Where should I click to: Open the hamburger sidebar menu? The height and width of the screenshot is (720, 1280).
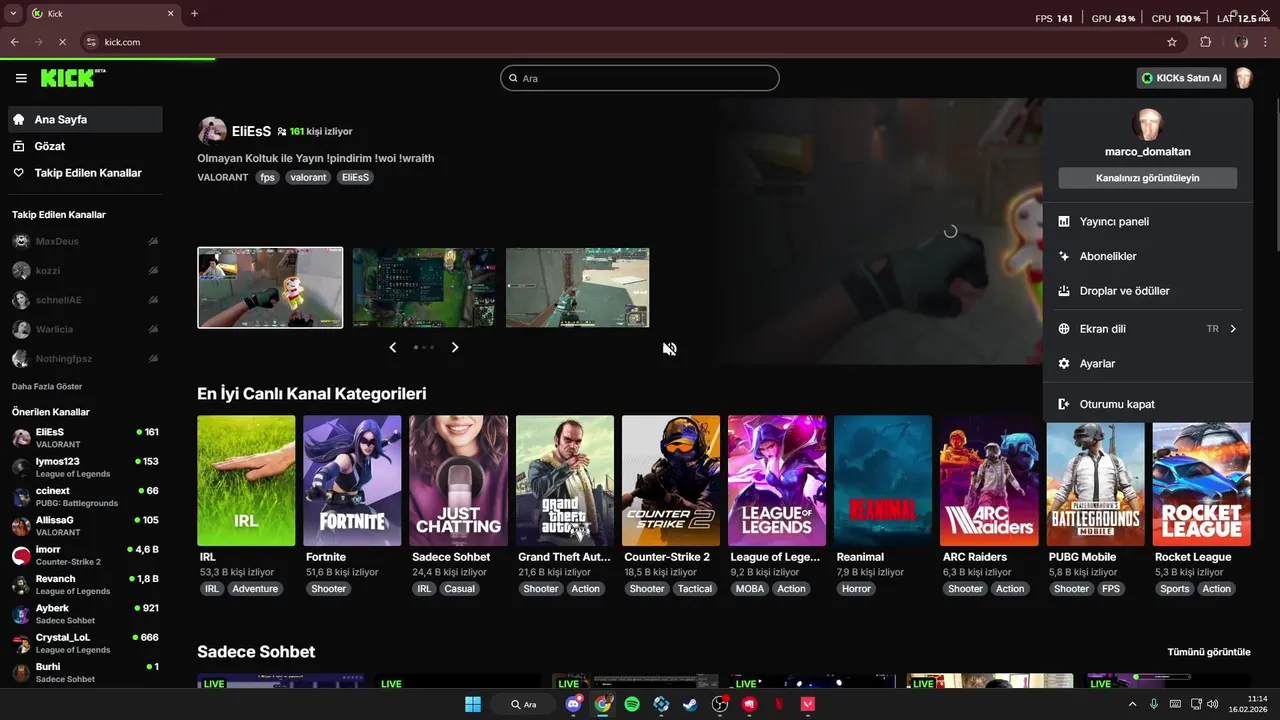pos(21,78)
